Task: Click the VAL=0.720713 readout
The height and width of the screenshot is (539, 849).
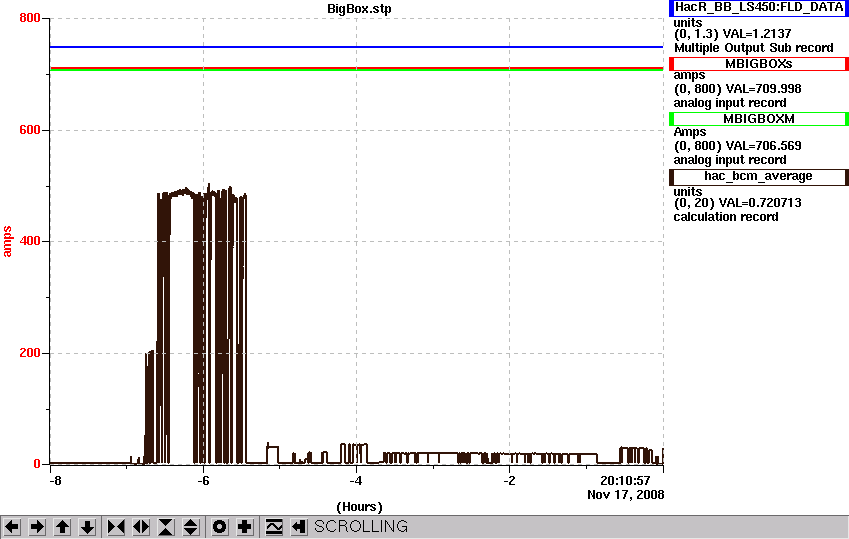Action: (x=760, y=203)
